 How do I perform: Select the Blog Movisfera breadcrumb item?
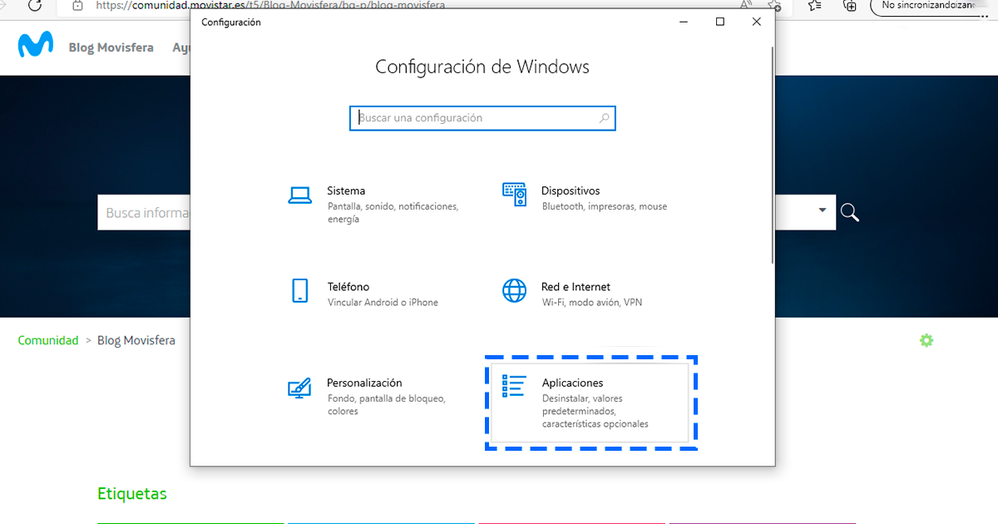click(136, 341)
